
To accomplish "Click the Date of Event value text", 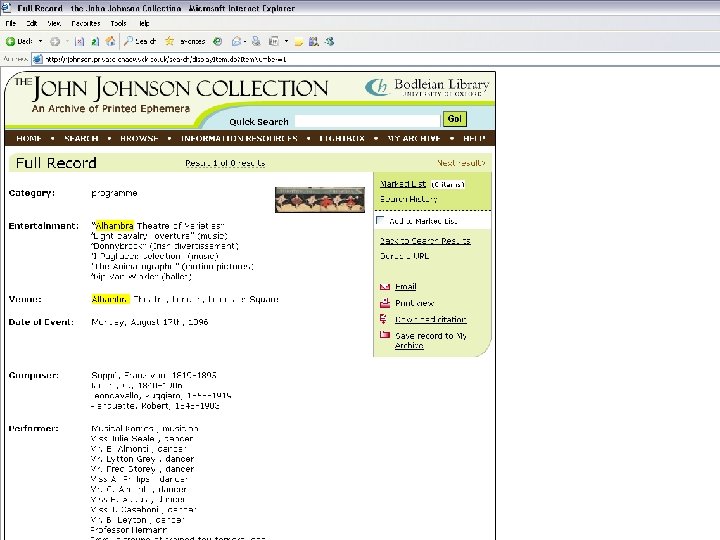I will [150, 322].
